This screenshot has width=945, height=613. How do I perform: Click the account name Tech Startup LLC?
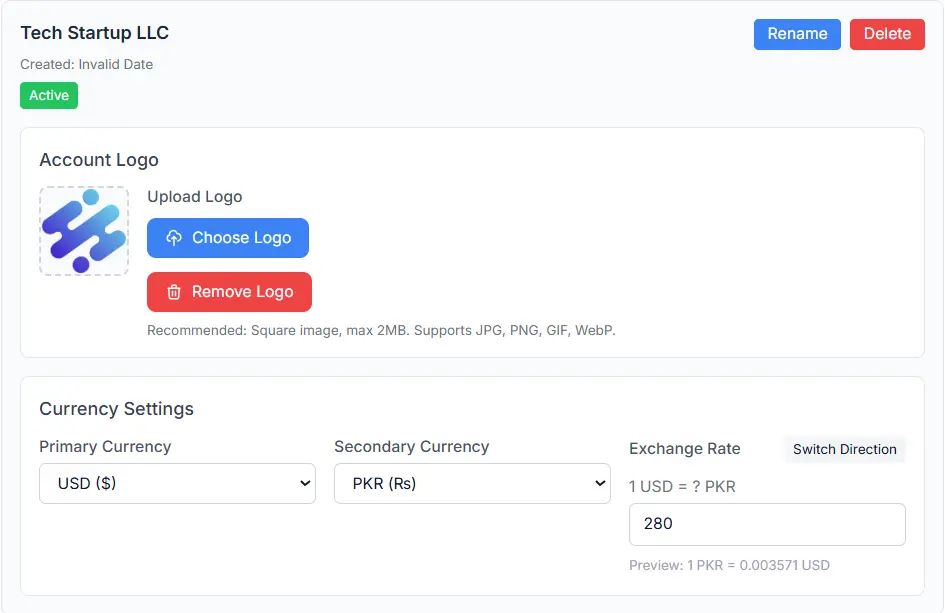94,33
